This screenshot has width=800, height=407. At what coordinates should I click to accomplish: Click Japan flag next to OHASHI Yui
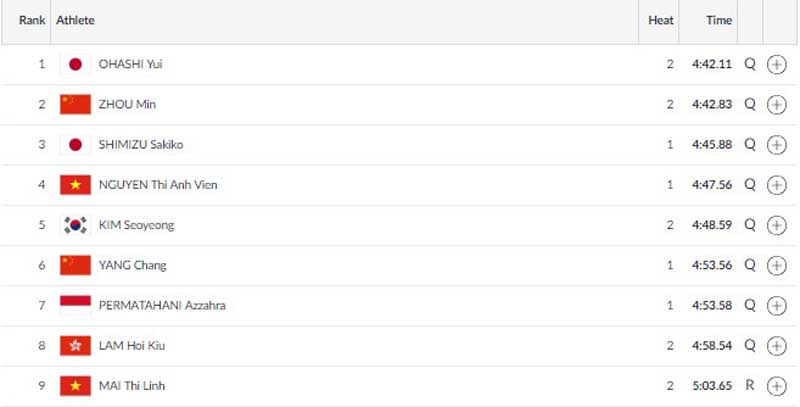(75, 64)
